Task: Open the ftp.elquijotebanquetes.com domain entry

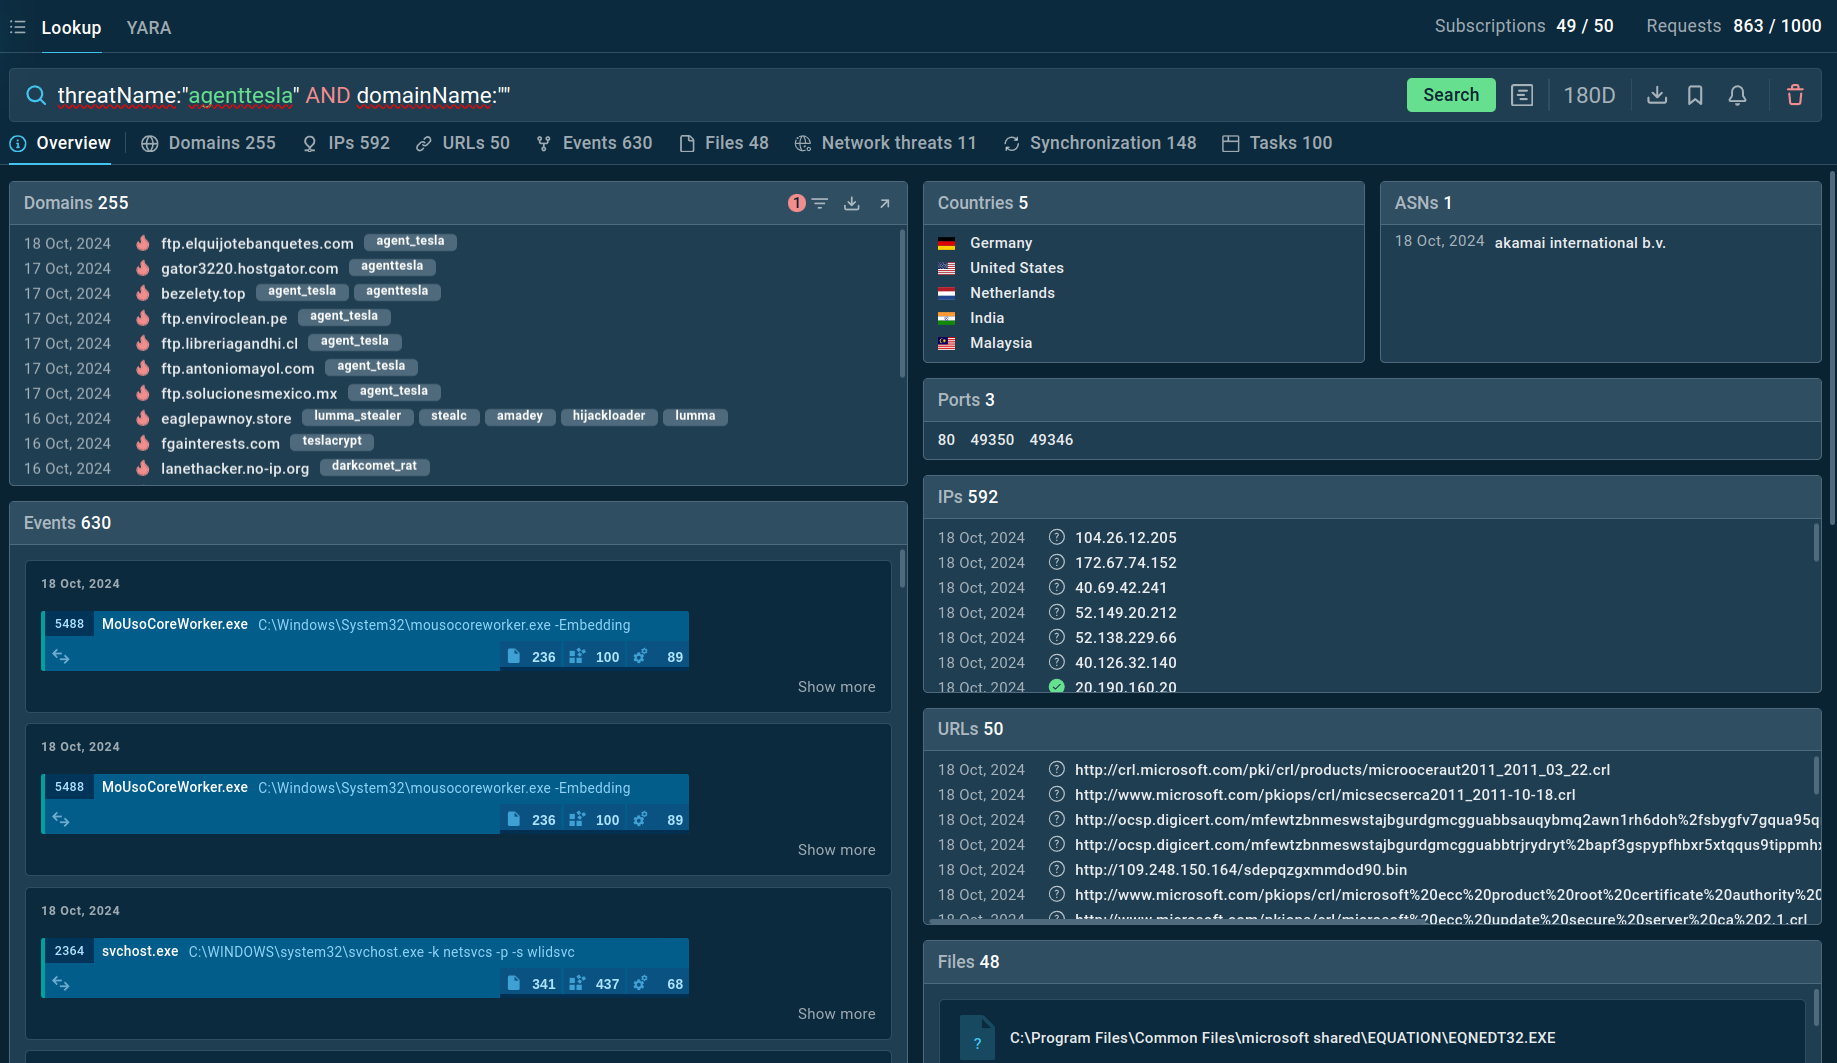Action: [x=257, y=243]
